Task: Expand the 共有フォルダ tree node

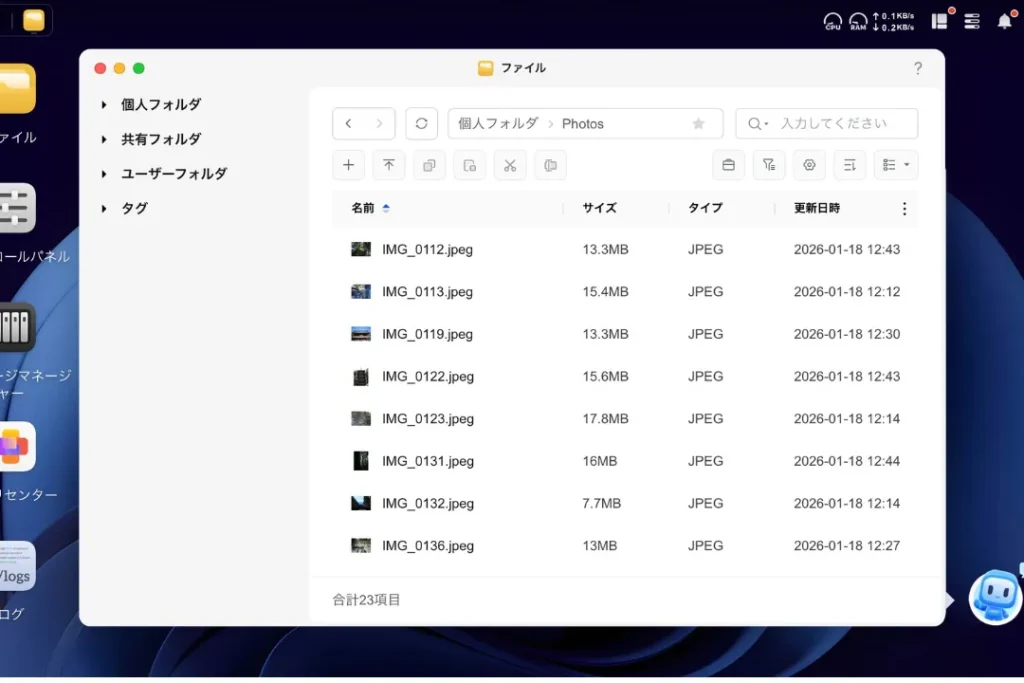Action: point(104,140)
